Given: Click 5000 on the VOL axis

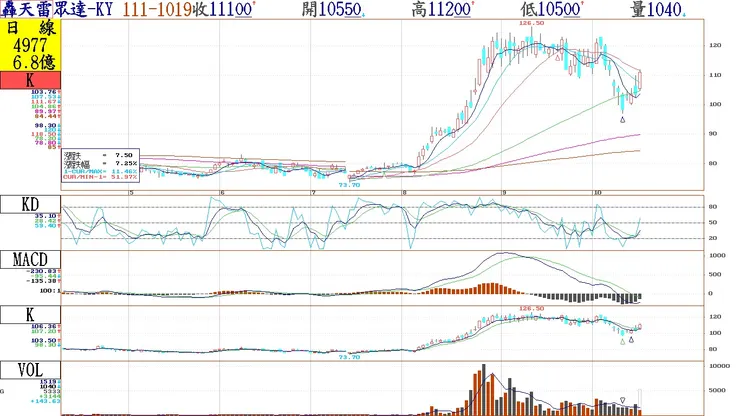Looking at the screenshot, I should coord(717,391).
